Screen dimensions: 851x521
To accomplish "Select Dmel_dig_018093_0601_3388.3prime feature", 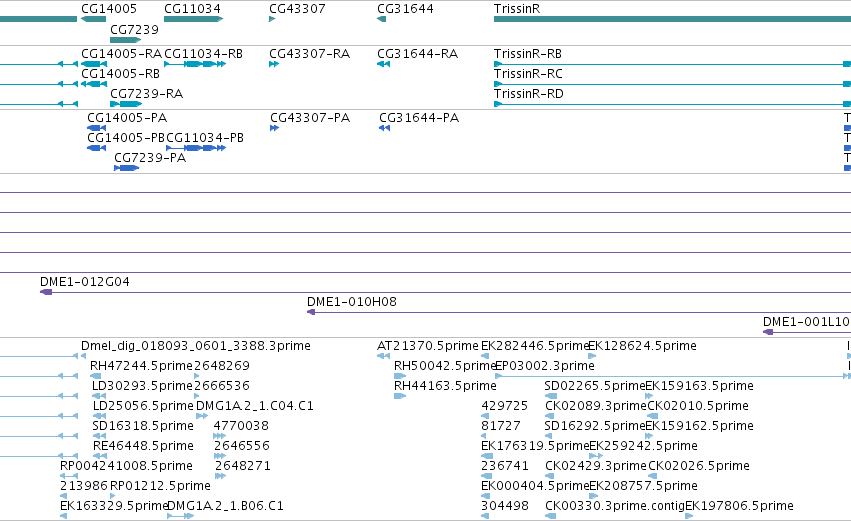I will pos(195,346).
